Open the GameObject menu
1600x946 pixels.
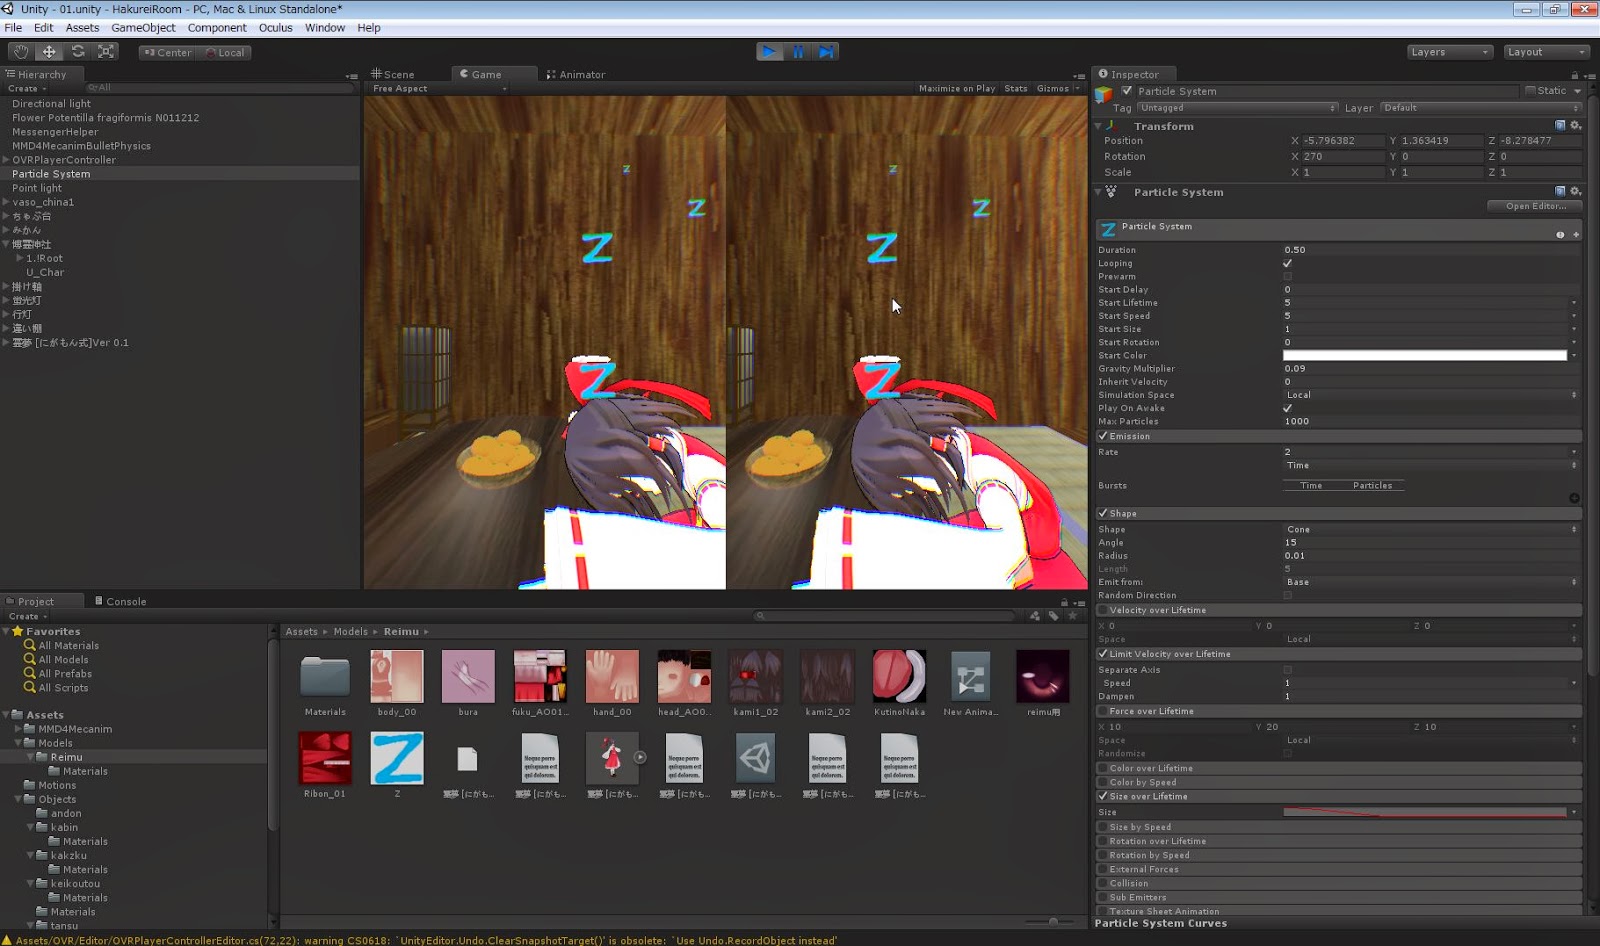coord(143,28)
